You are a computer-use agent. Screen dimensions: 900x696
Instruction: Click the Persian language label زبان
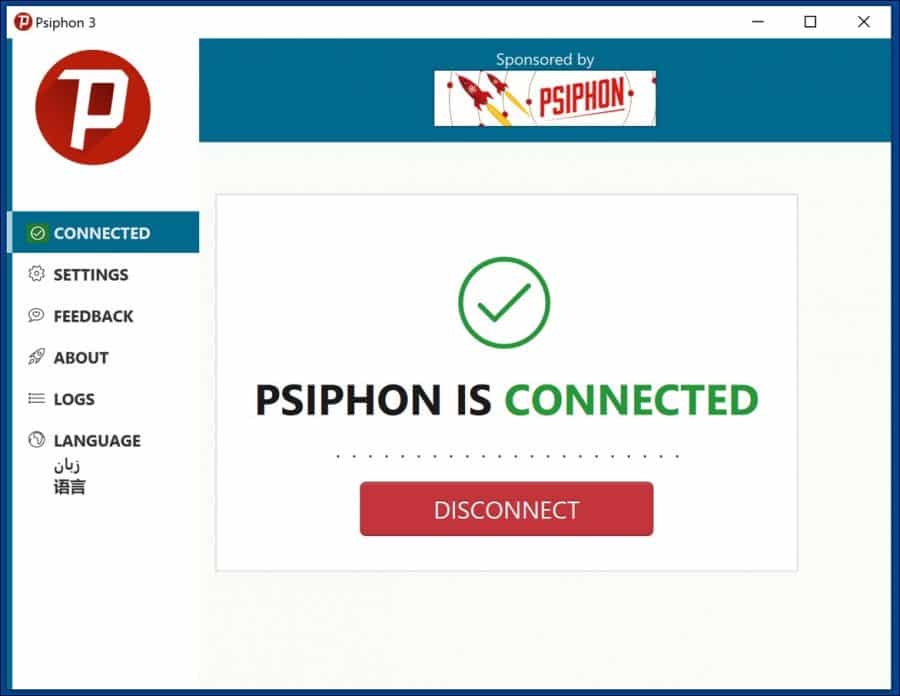click(x=67, y=465)
